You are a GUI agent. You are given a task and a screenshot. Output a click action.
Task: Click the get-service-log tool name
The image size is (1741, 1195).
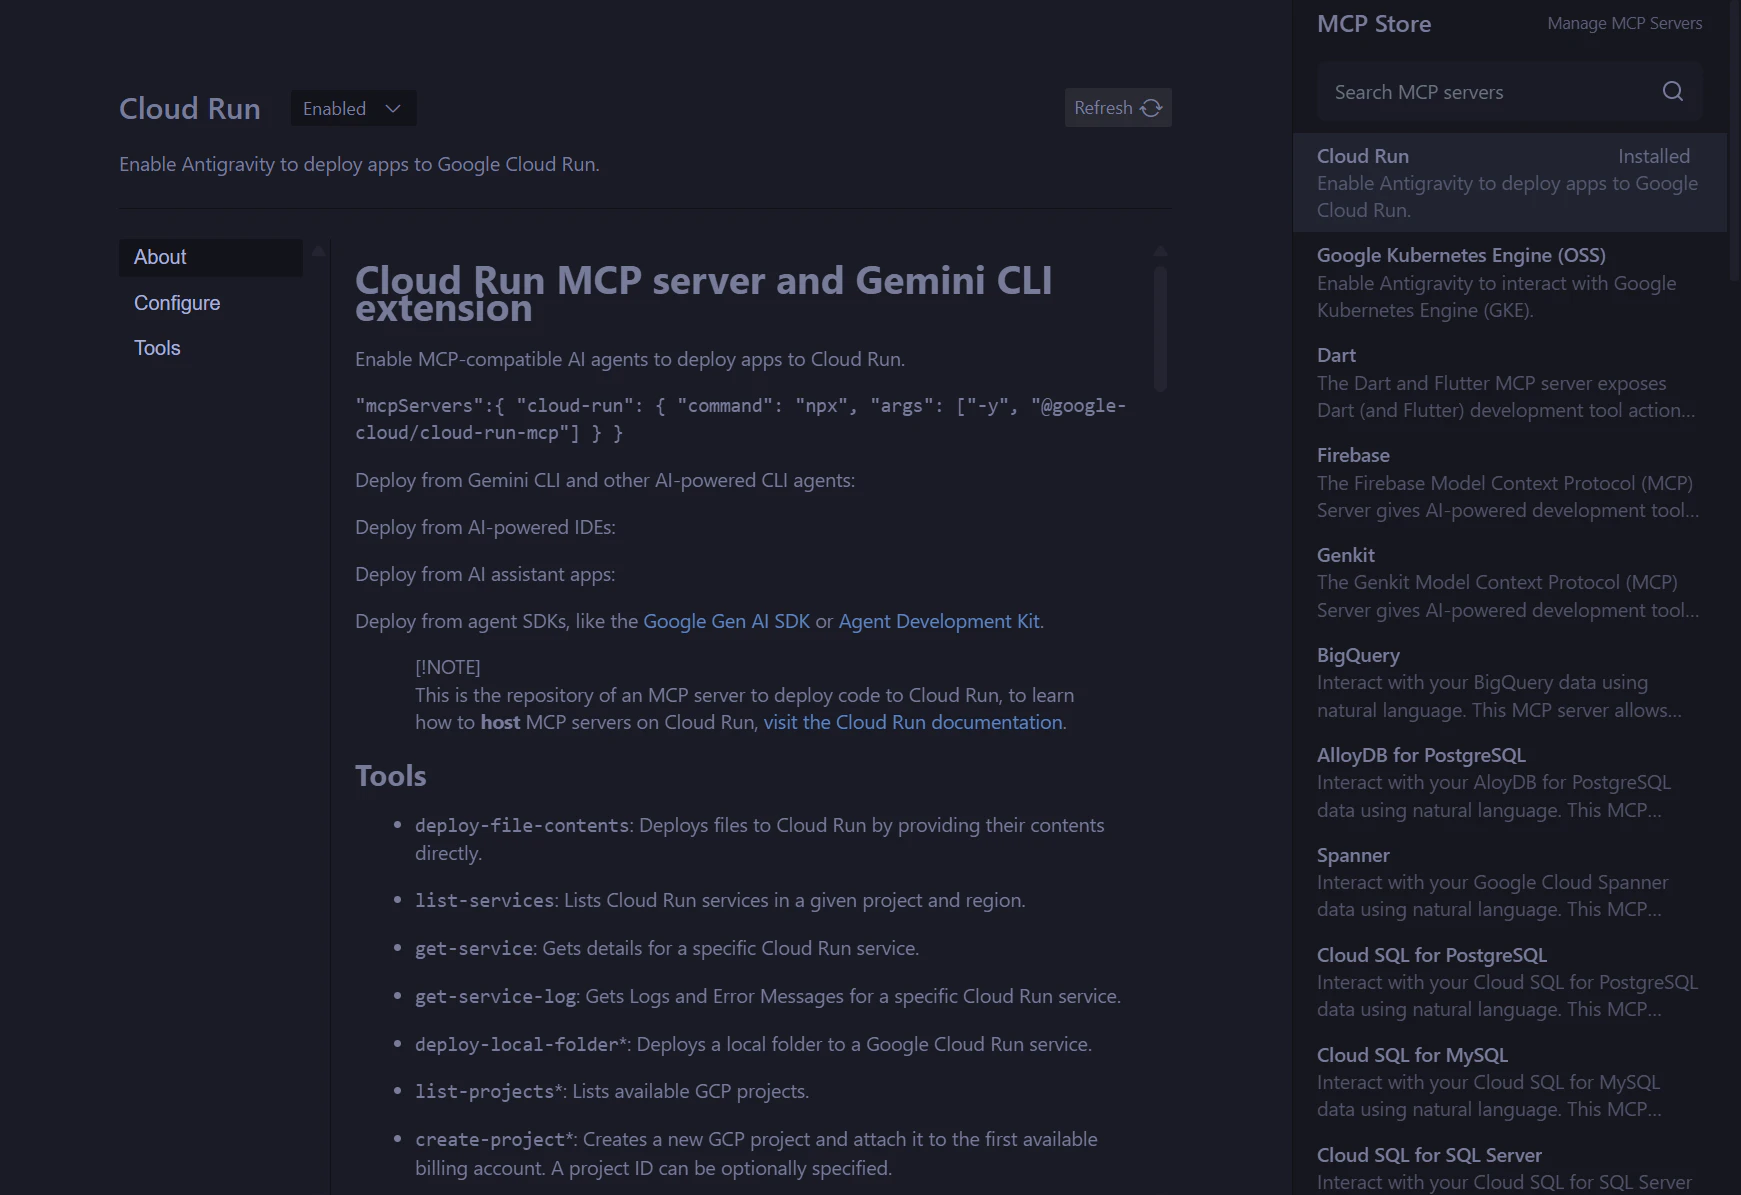(496, 996)
